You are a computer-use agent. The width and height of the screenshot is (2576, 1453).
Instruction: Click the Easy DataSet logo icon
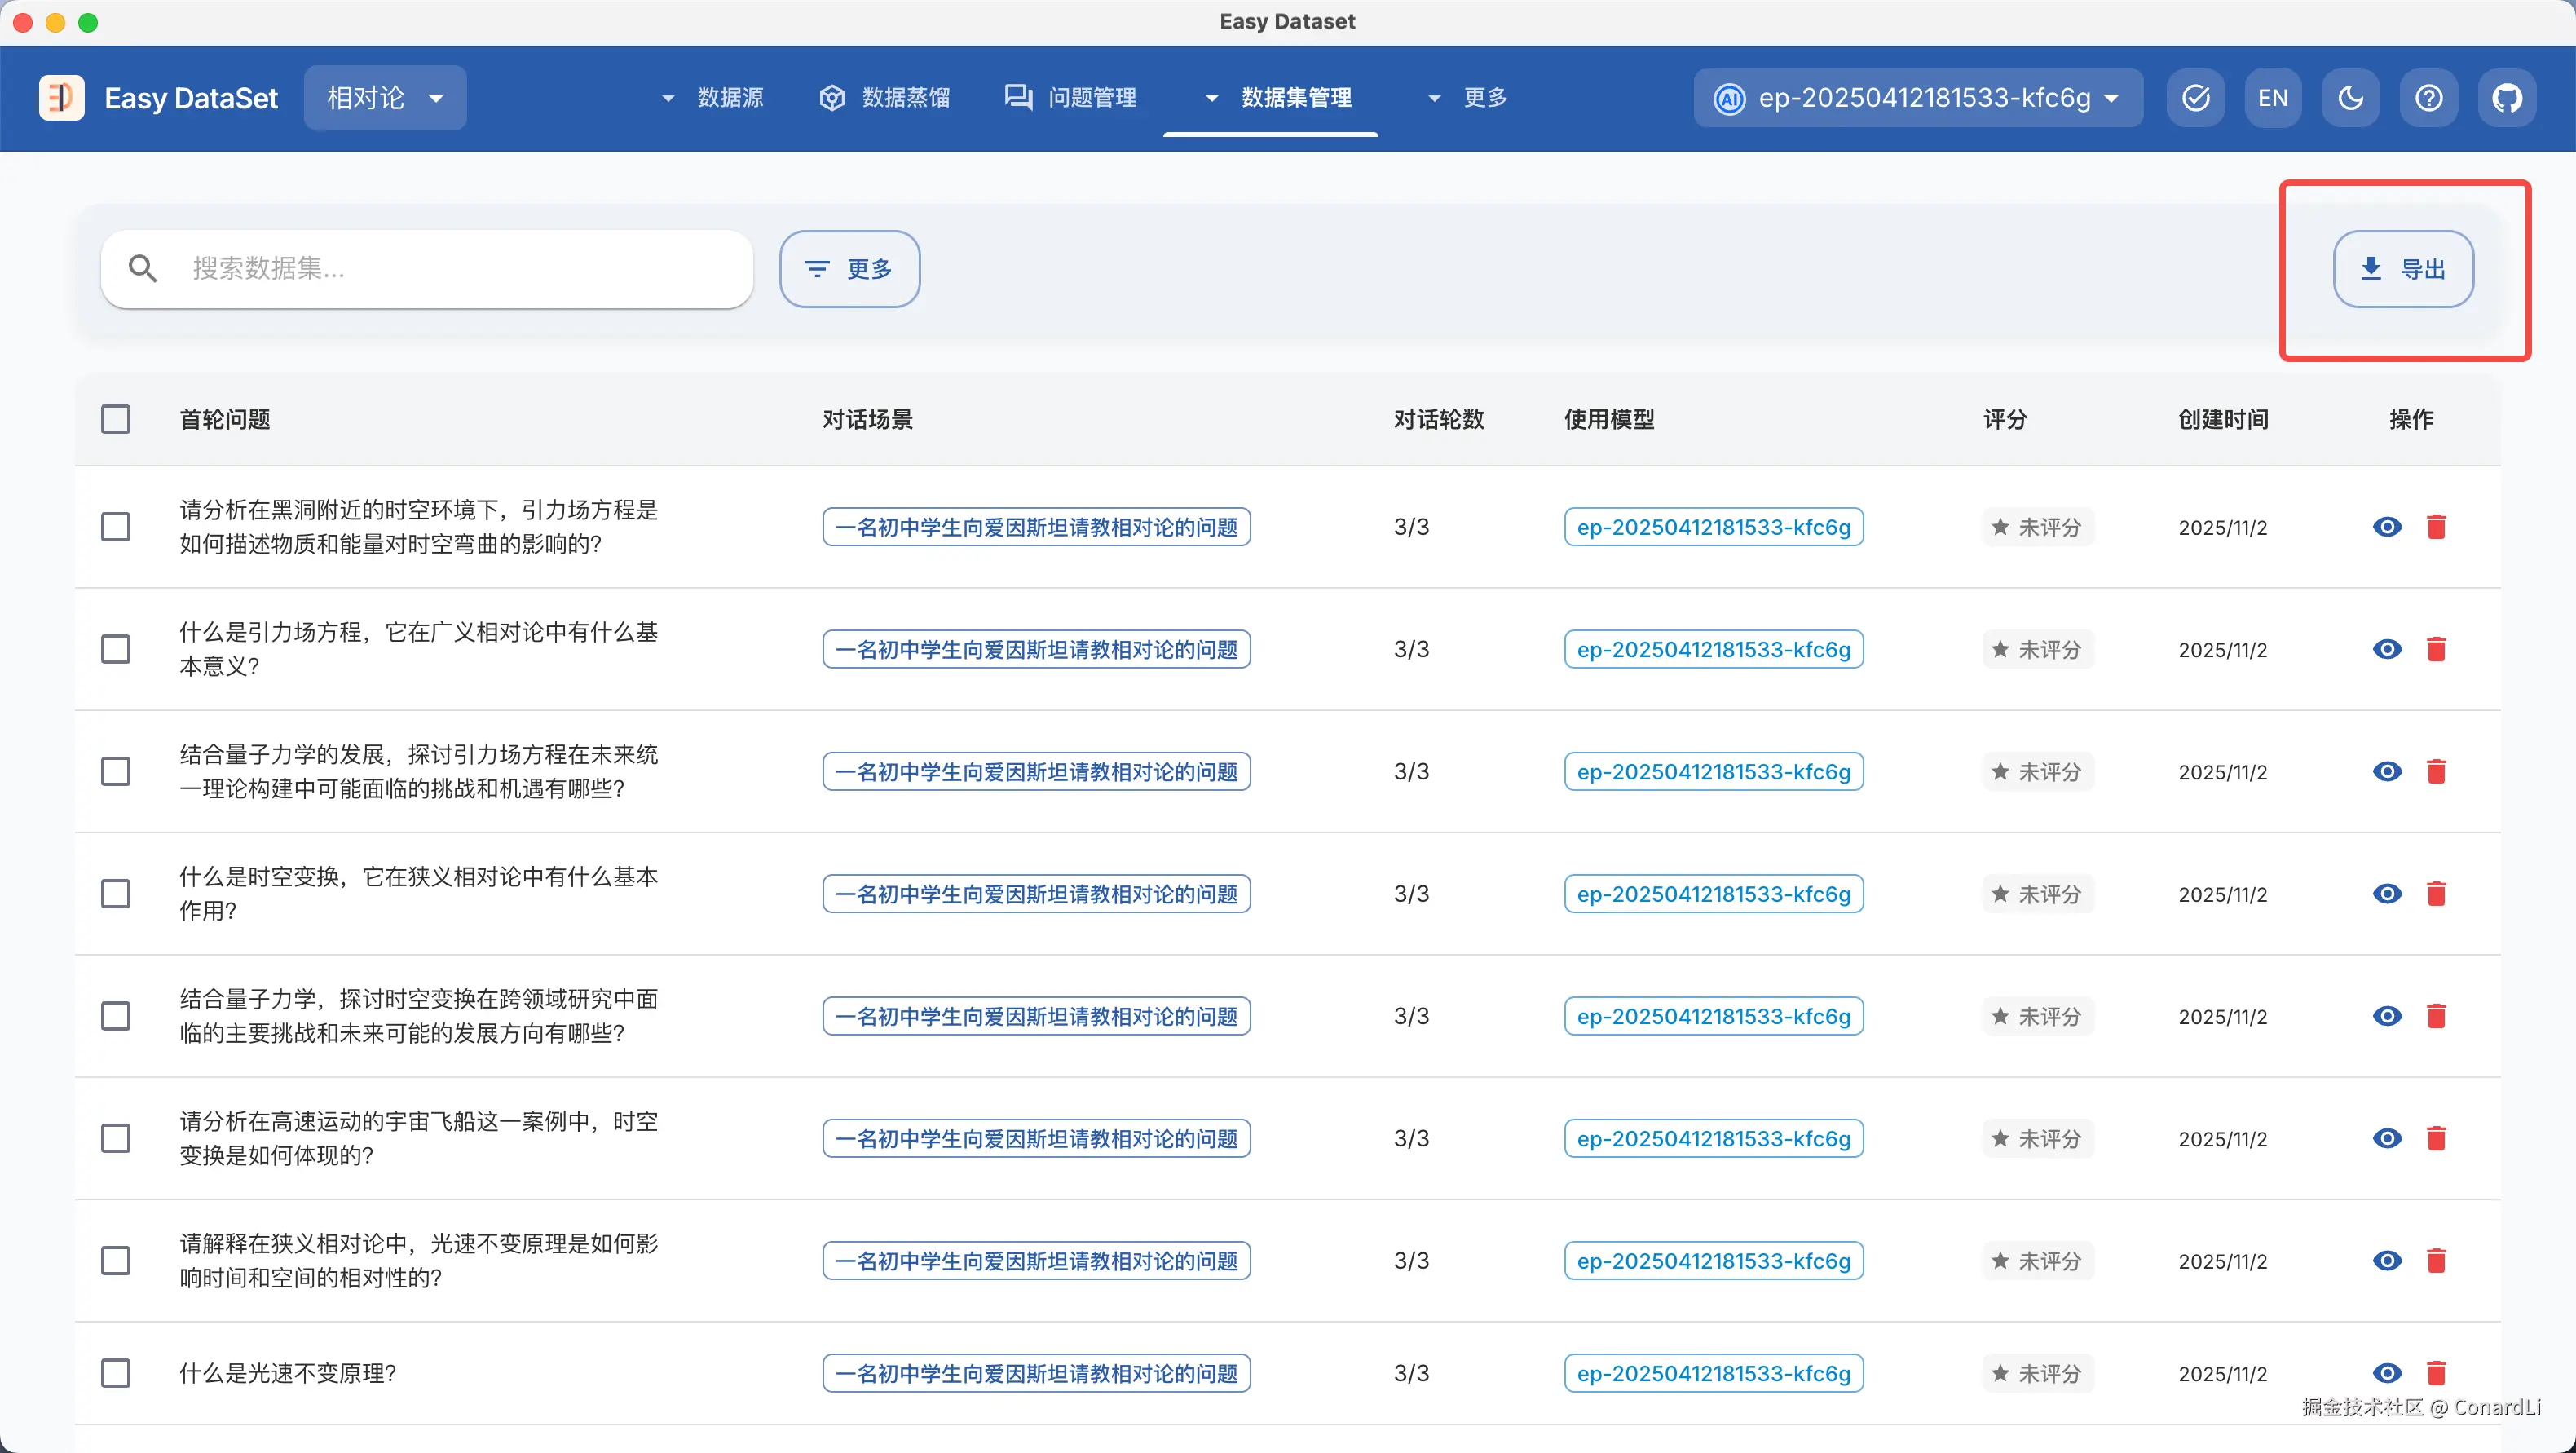pos(61,98)
